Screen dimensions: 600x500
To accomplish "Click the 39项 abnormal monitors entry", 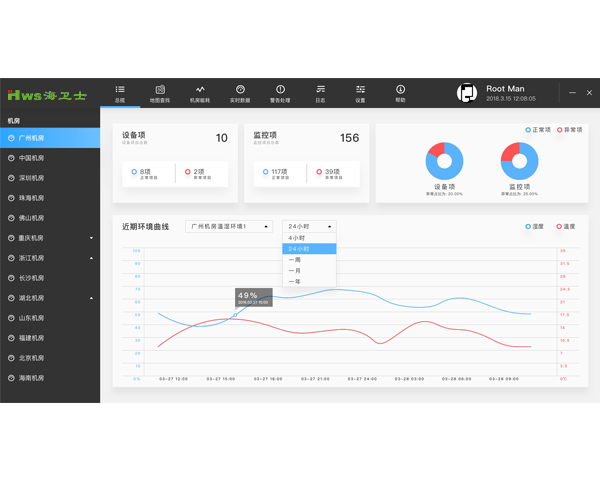I will click(x=329, y=174).
